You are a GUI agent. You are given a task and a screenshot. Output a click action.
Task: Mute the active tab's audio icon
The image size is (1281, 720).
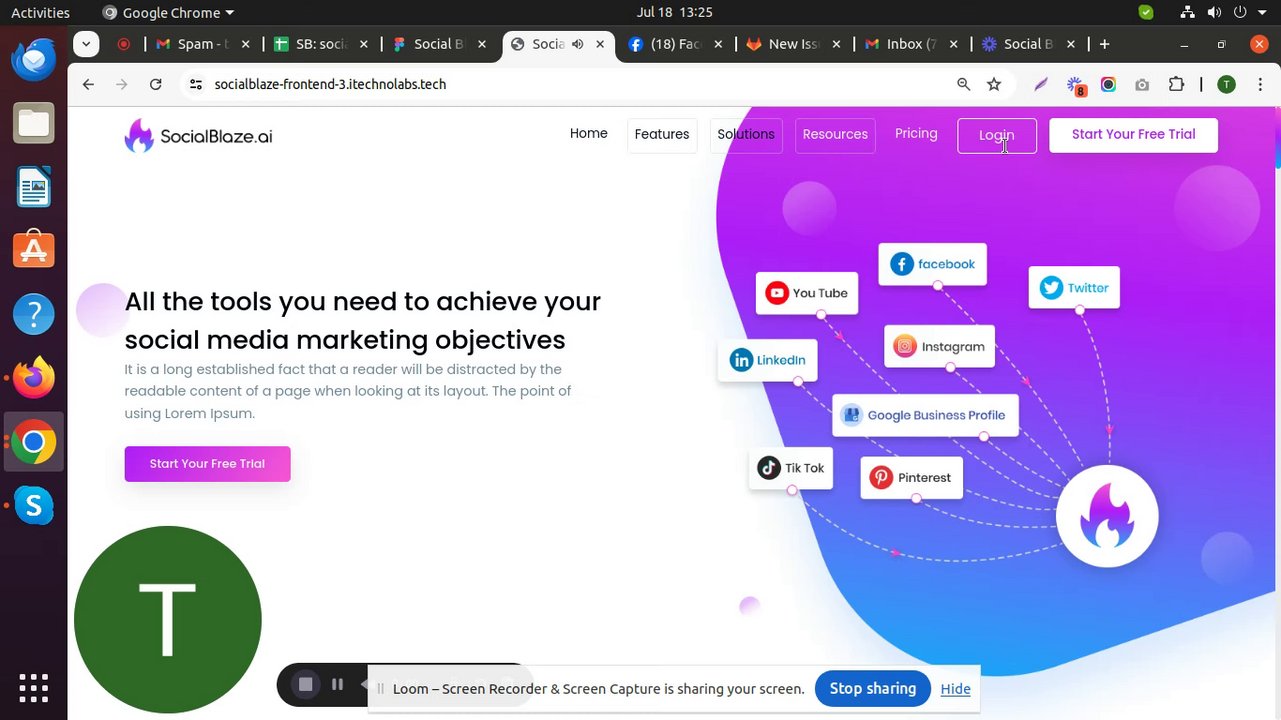(x=578, y=44)
